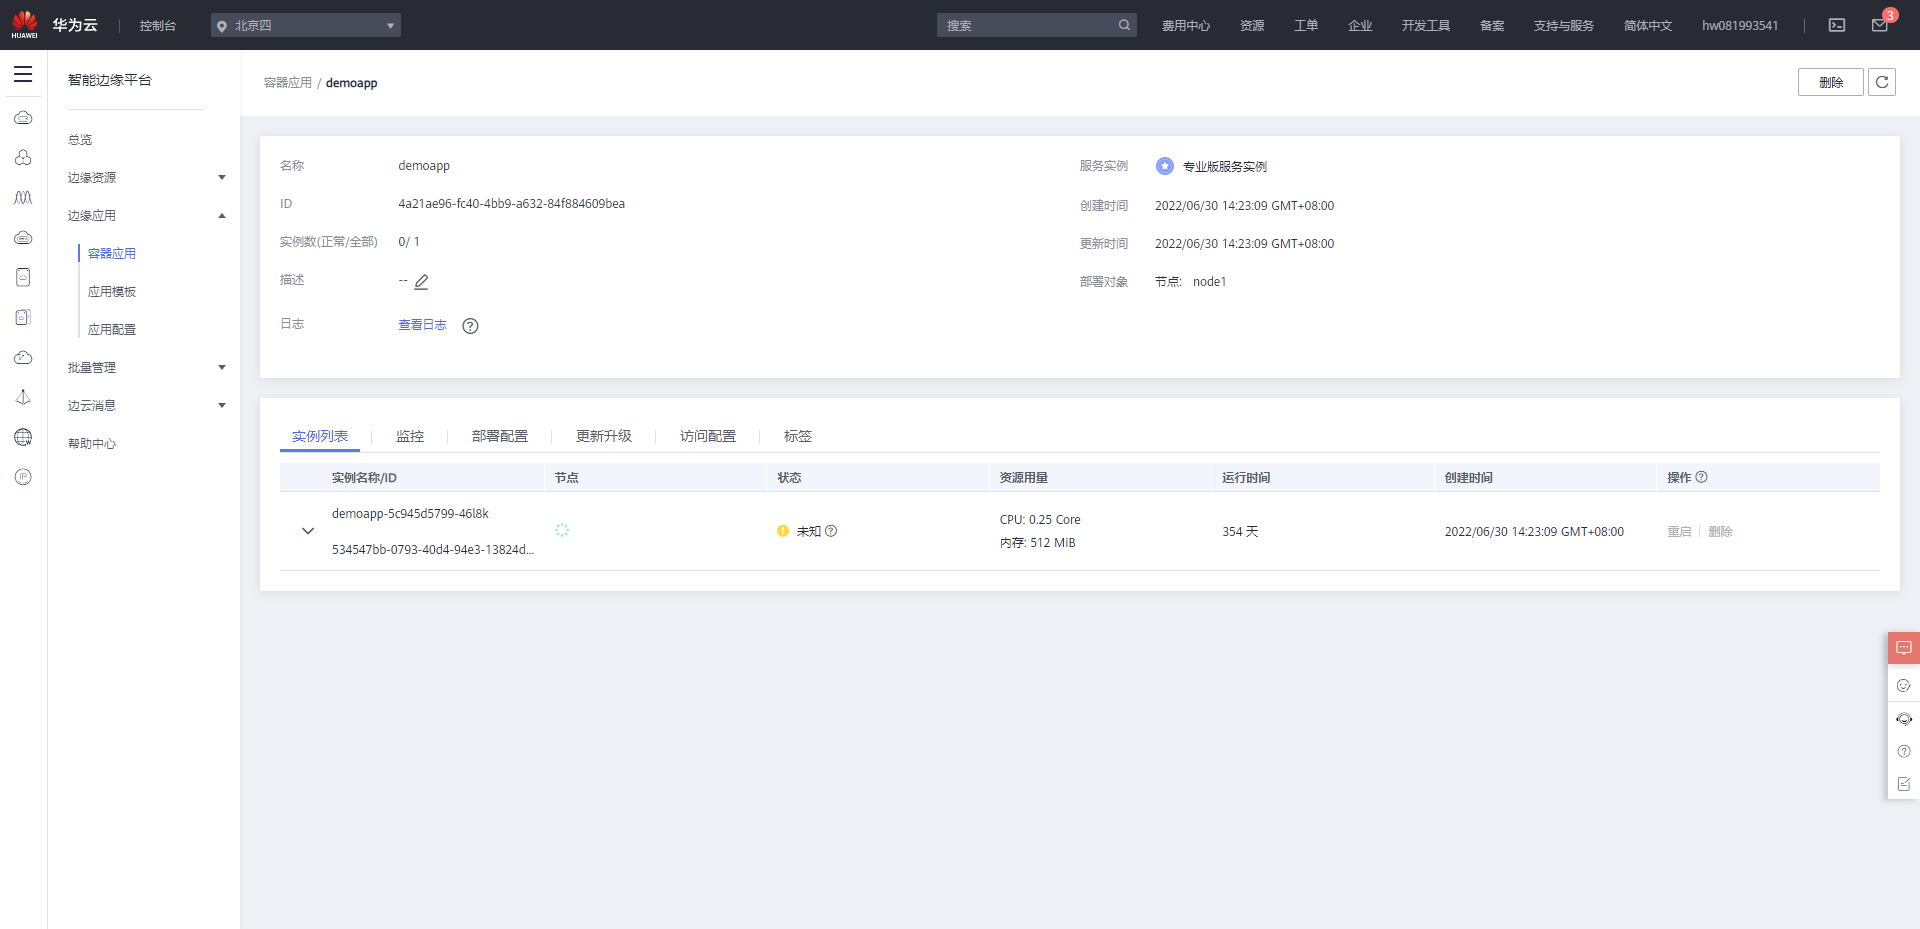This screenshot has height=929, width=1920.
Task: Open the 北京四 region dropdown
Action: click(306, 25)
